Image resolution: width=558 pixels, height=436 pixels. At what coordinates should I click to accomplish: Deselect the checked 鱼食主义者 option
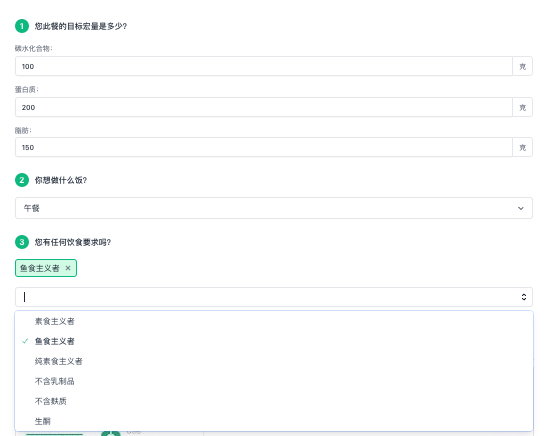point(274,341)
